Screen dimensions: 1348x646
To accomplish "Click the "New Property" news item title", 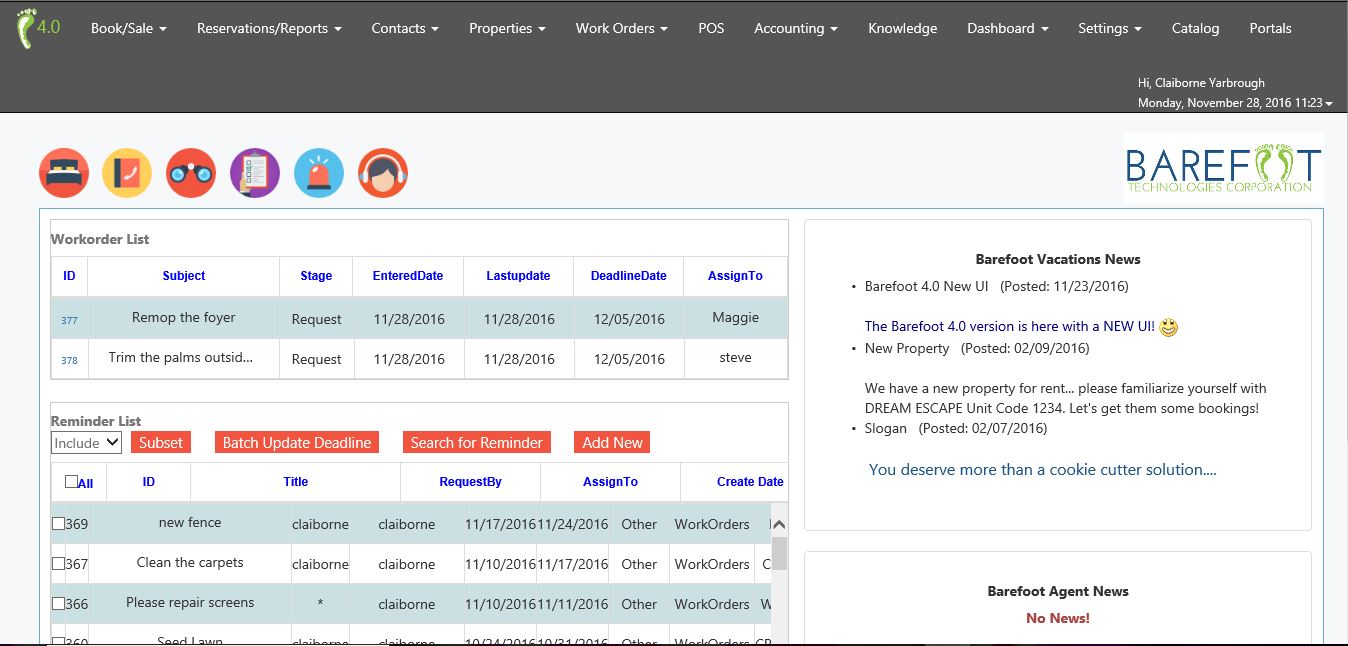I will [907, 348].
